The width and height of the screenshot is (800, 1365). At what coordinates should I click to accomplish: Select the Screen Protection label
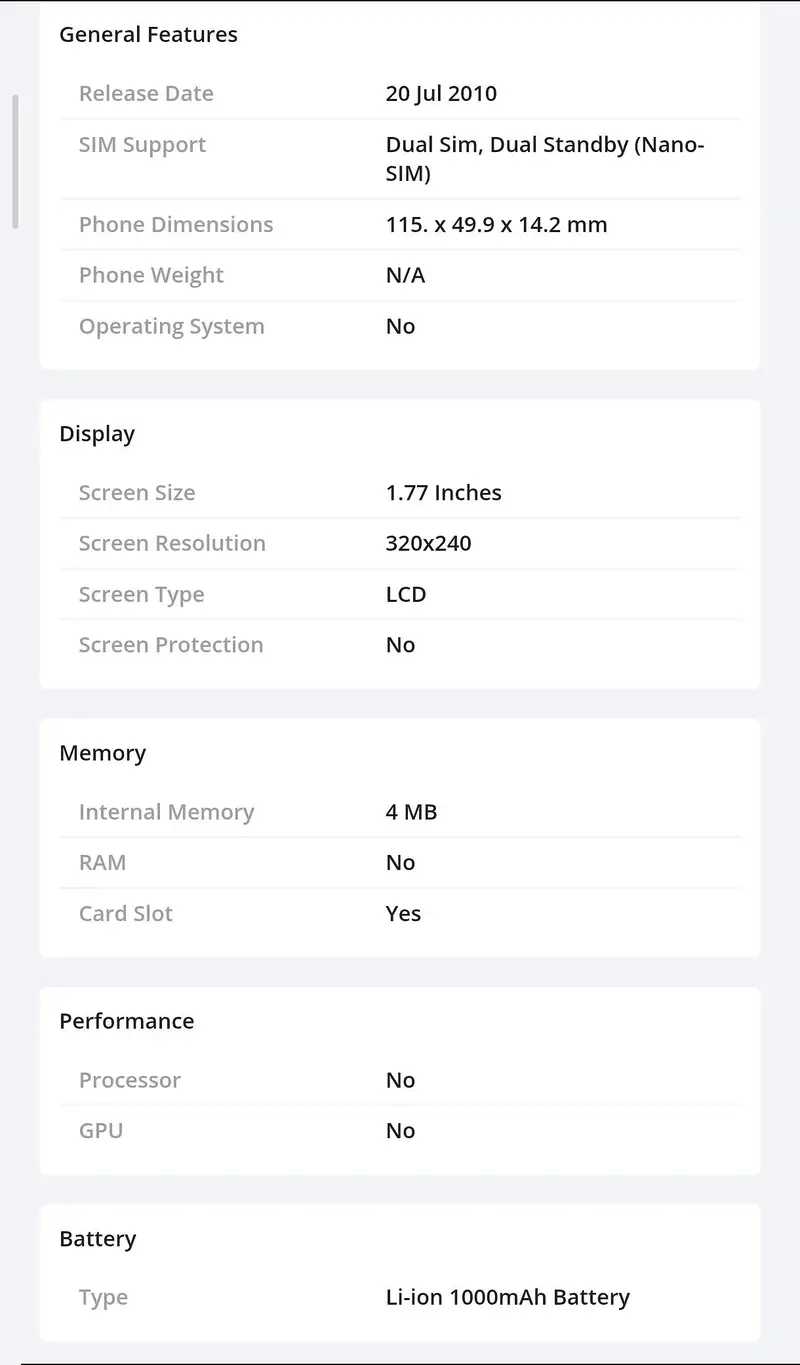pos(171,645)
